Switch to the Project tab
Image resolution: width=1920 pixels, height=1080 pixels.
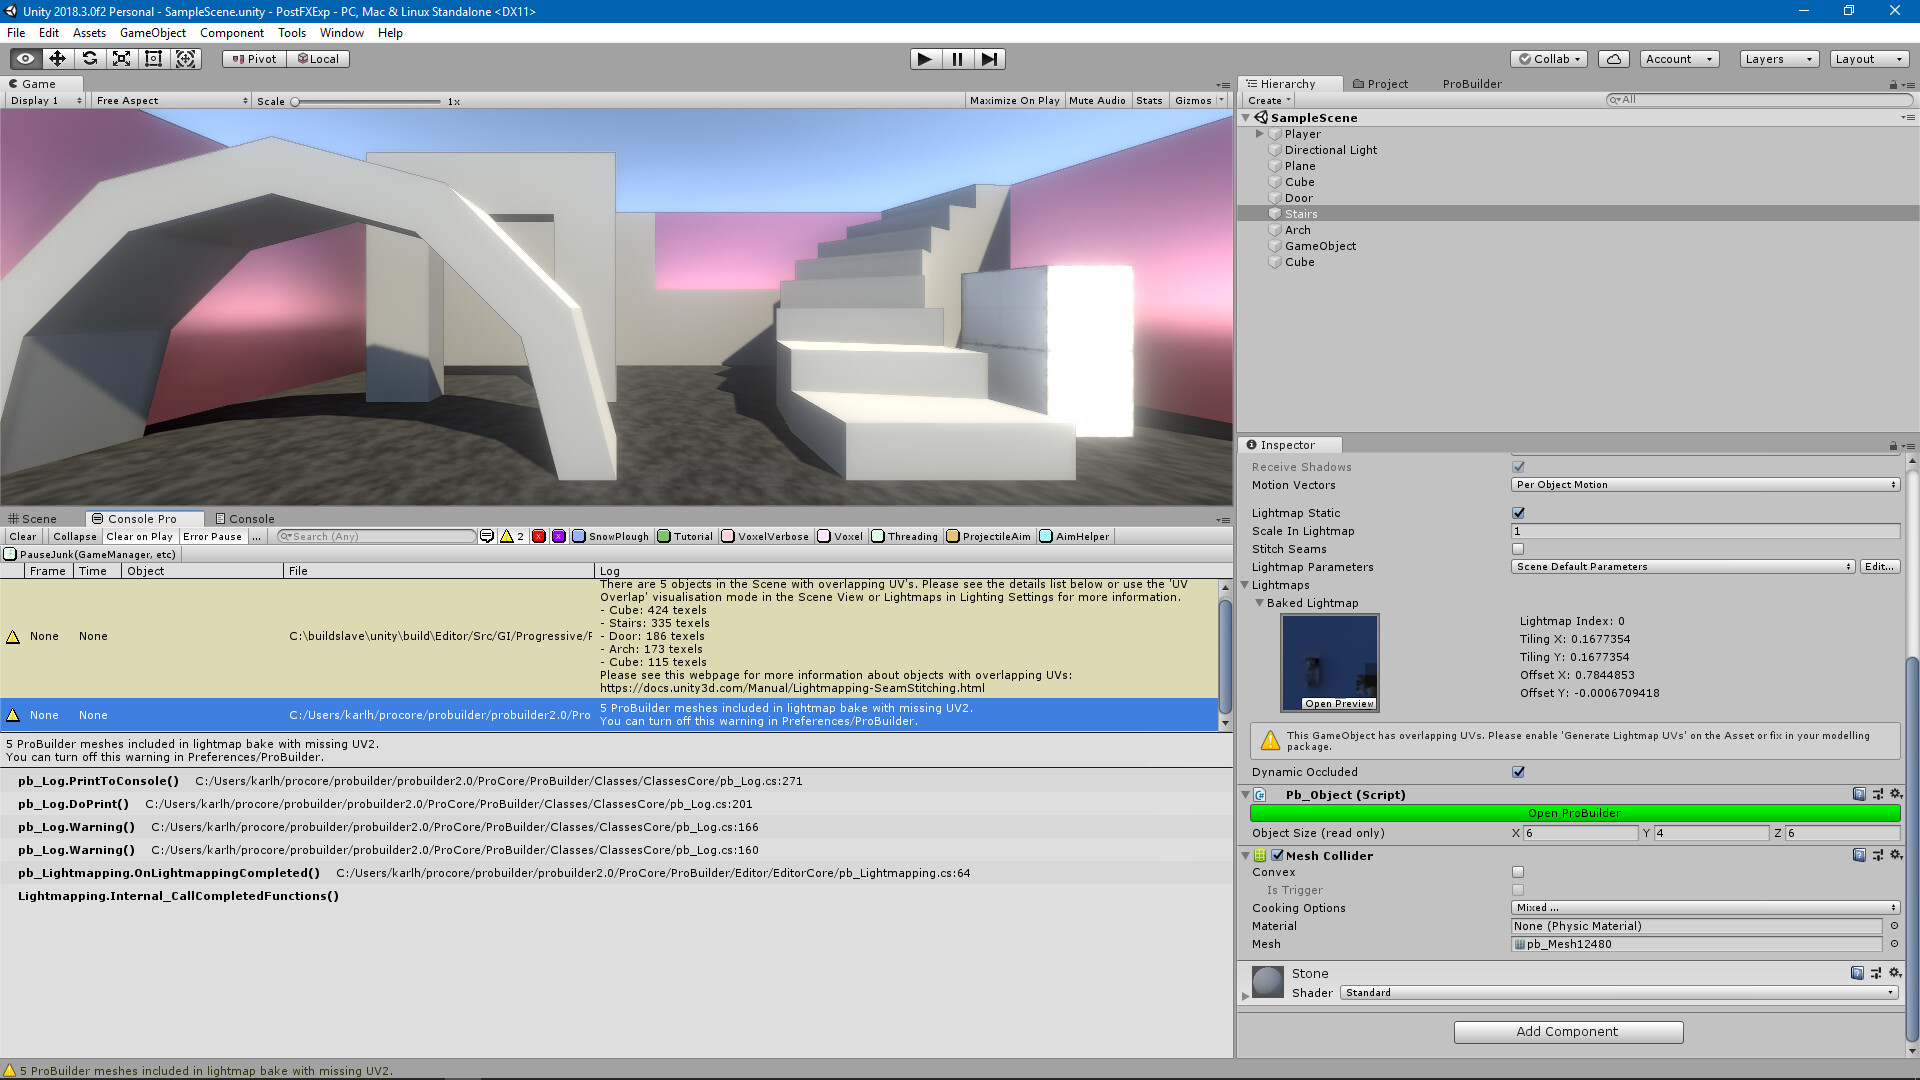point(1381,84)
